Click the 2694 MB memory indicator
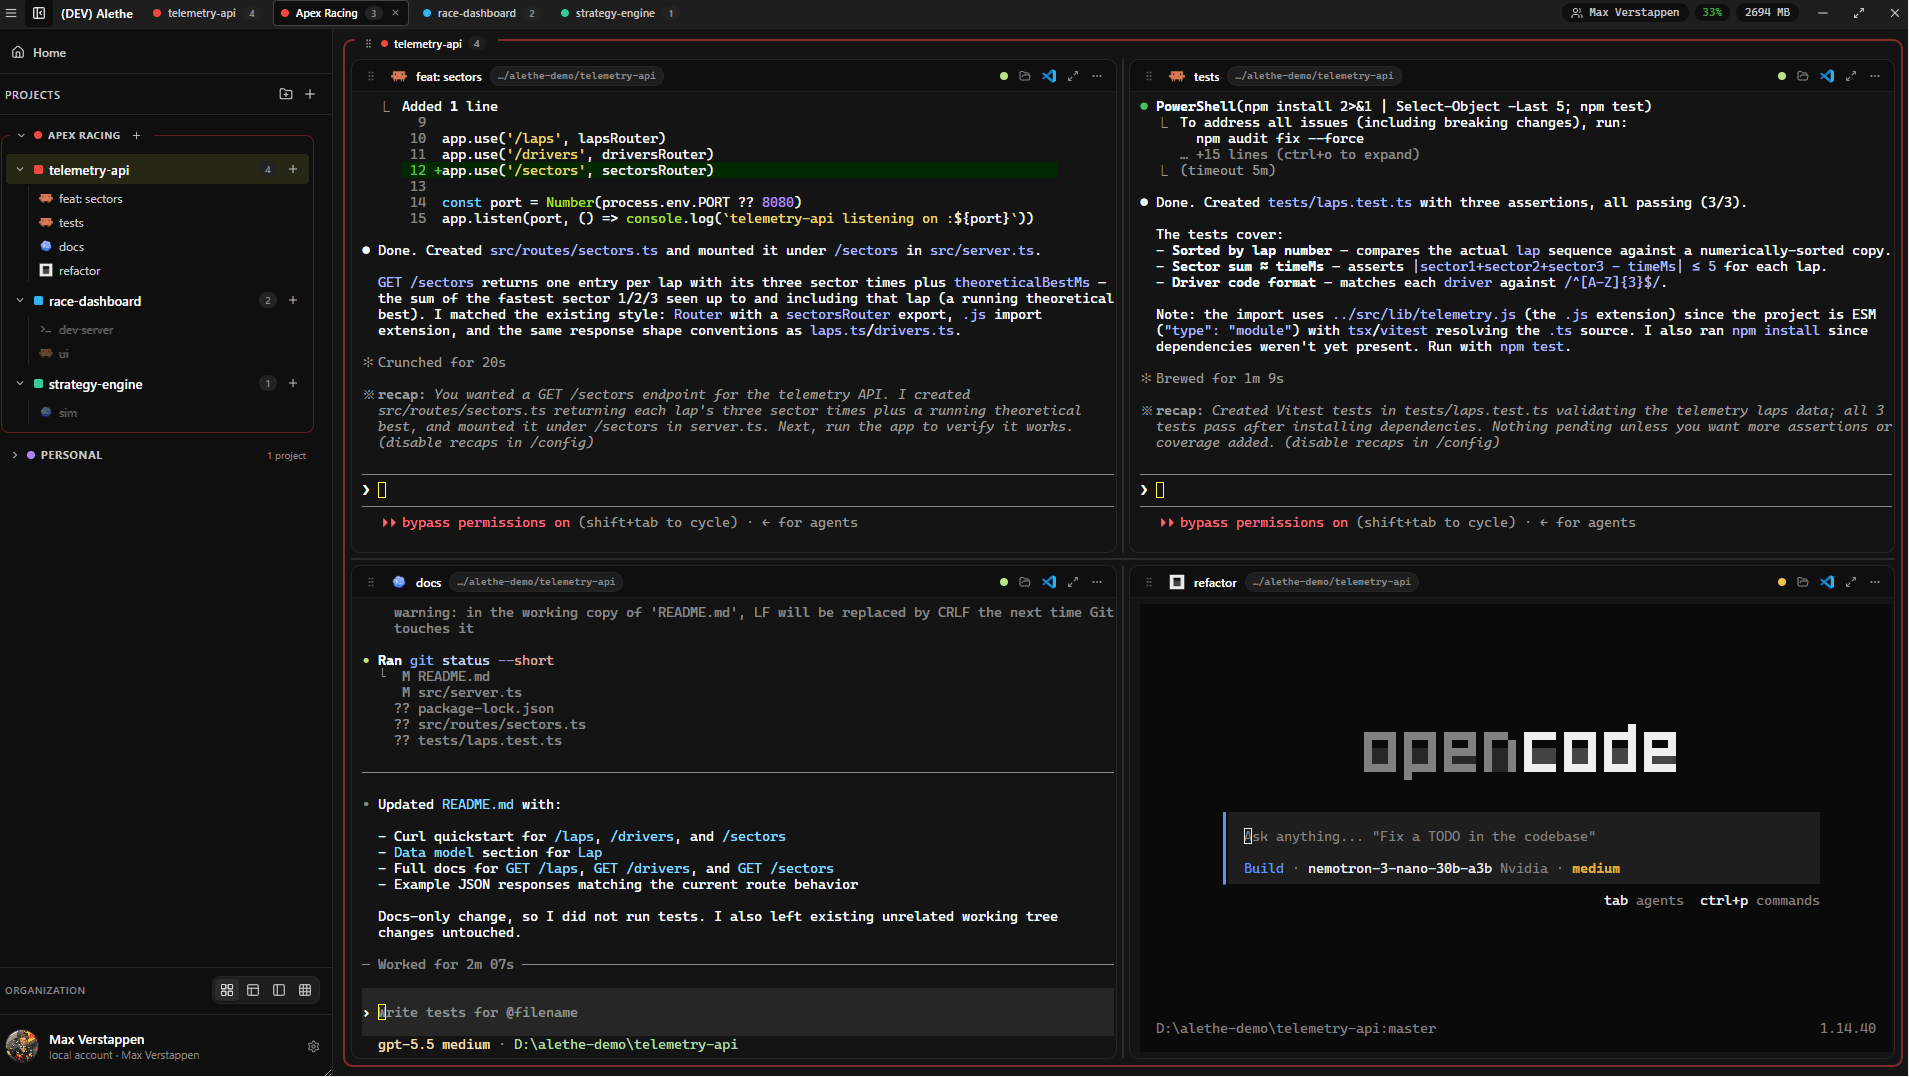 point(1767,13)
